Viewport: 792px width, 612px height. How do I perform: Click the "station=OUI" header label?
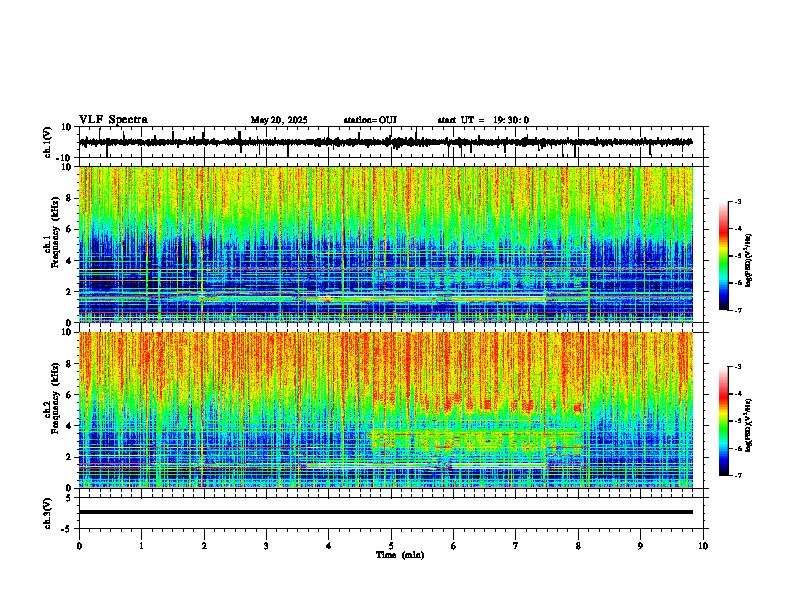click(x=370, y=120)
